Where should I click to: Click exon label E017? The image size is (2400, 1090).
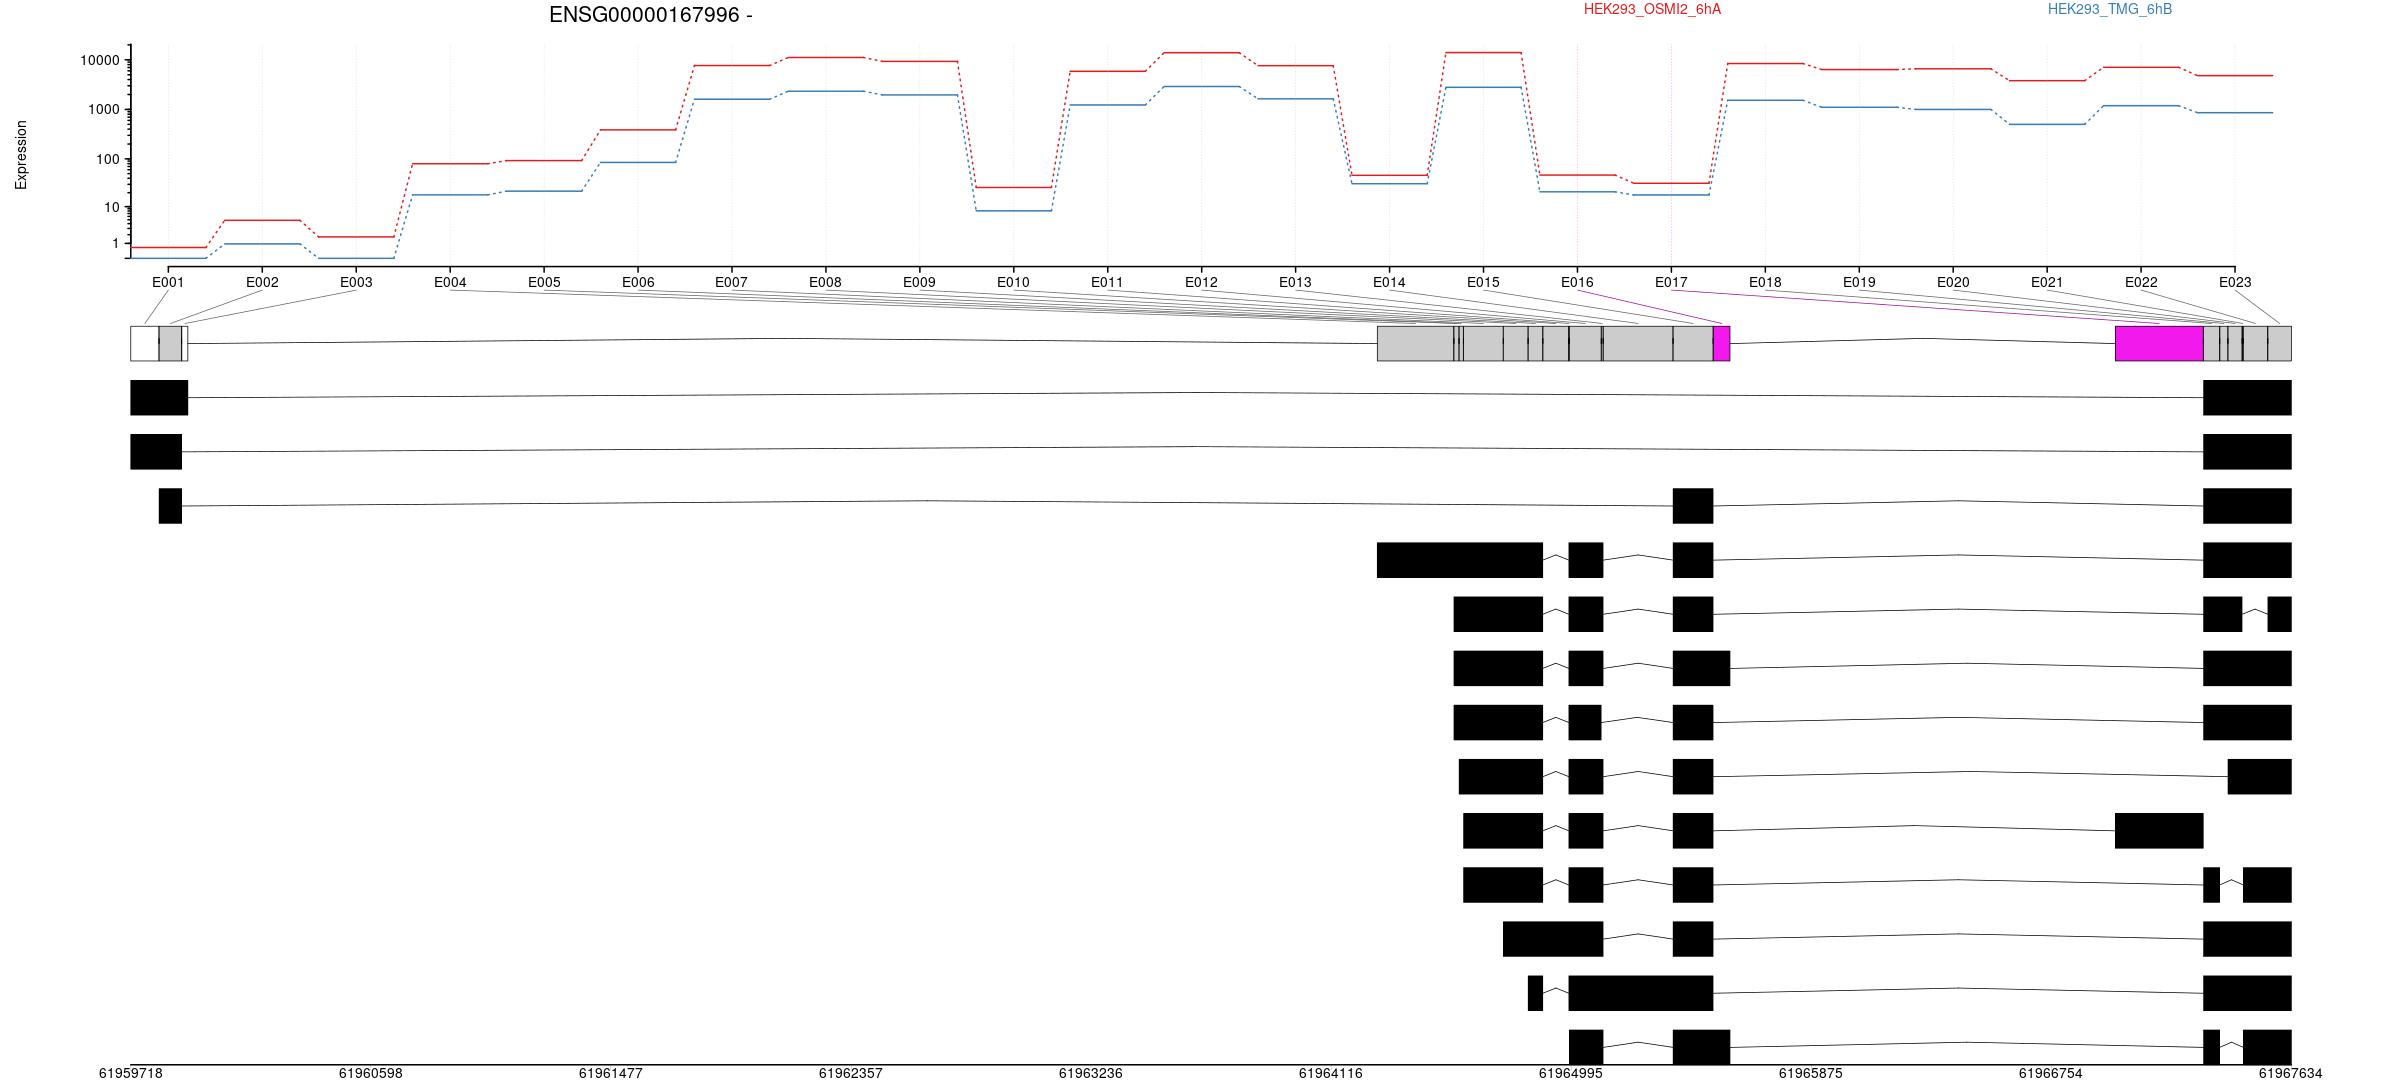(1671, 282)
